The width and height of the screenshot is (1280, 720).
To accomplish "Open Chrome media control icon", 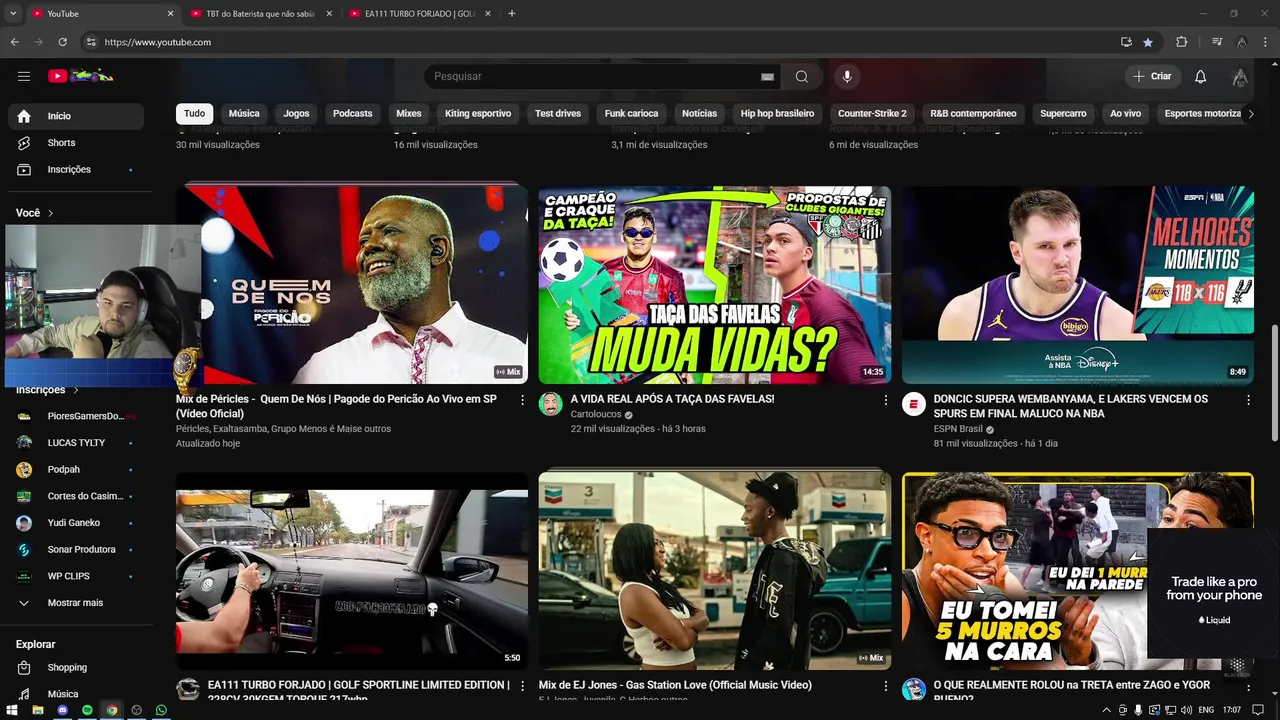I will coord(1216,42).
